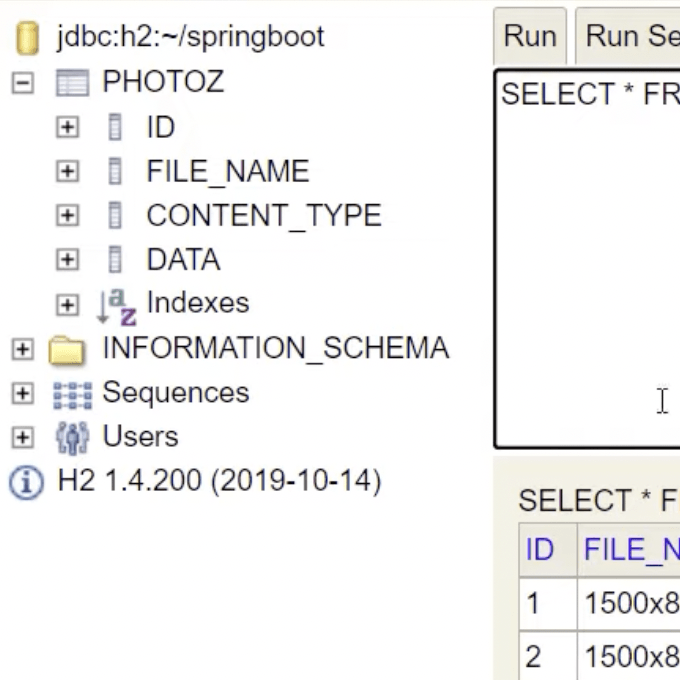This screenshot has height=680, width=680.
Task: Expand the INFORMATION_SCHEMA node
Action: pyautogui.click(x=22, y=350)
